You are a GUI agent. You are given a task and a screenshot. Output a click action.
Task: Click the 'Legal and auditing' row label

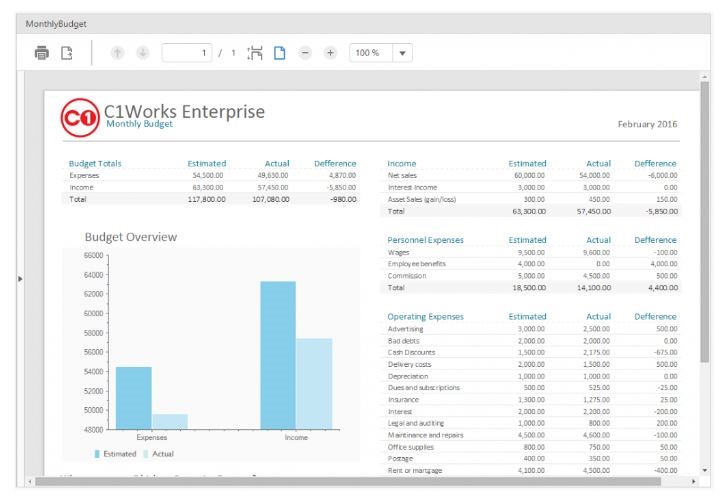pos(416,423)
